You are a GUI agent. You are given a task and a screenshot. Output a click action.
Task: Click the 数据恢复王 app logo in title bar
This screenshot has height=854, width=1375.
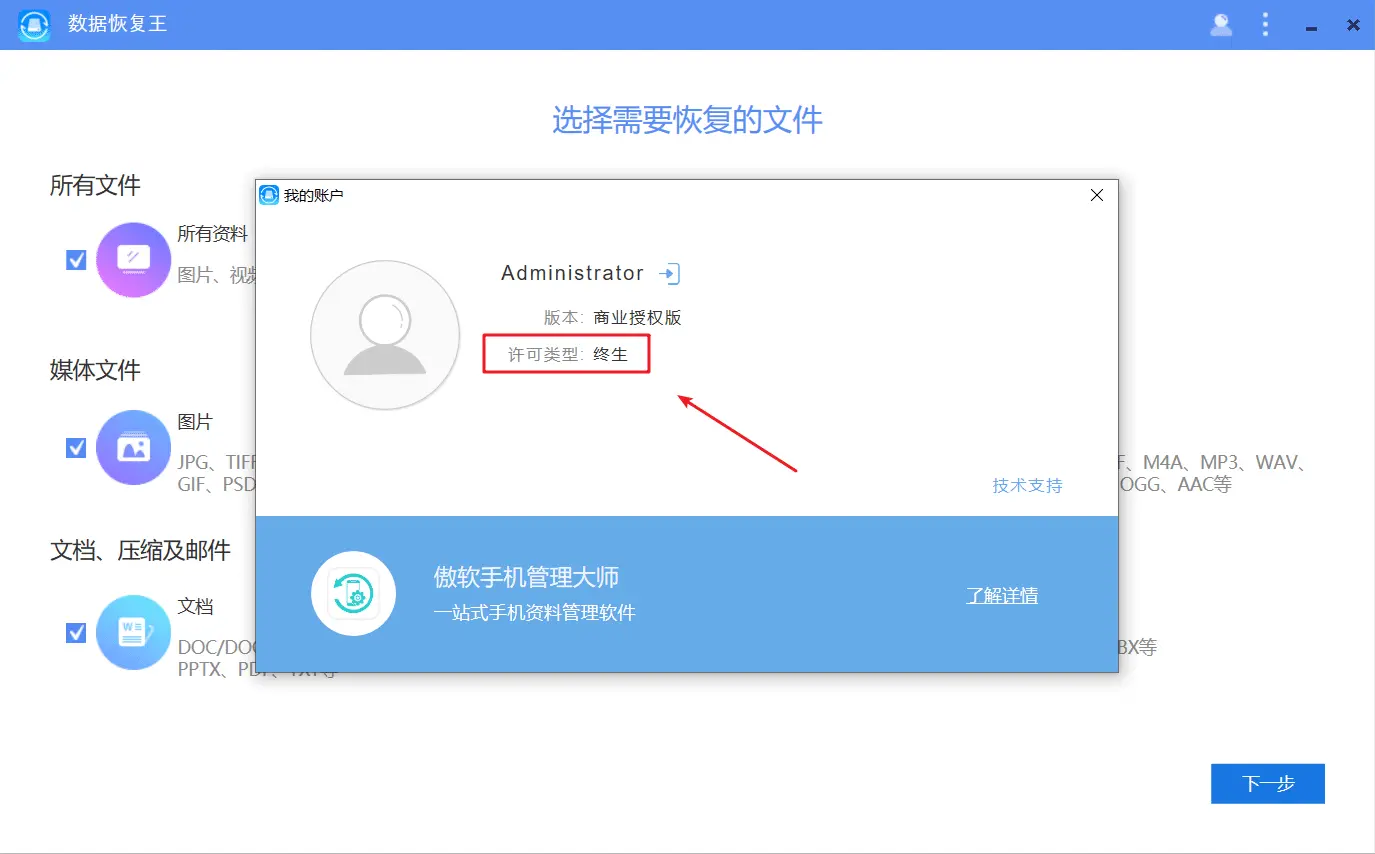click(x=34, y=25)
